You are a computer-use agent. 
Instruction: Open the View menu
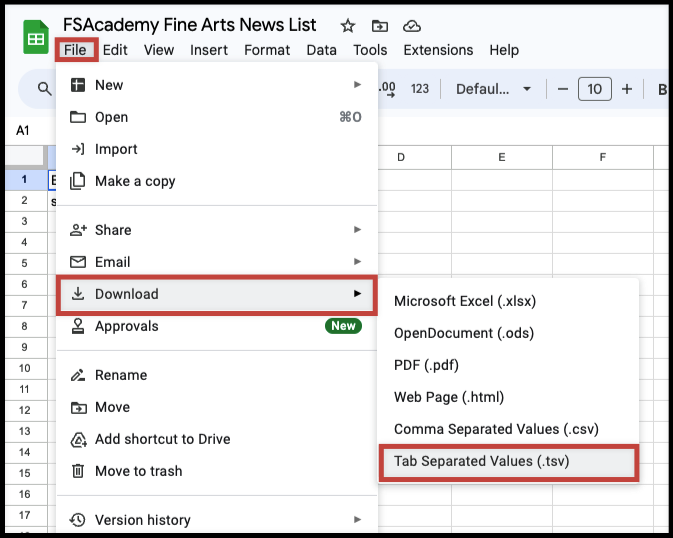pos(159,50)
